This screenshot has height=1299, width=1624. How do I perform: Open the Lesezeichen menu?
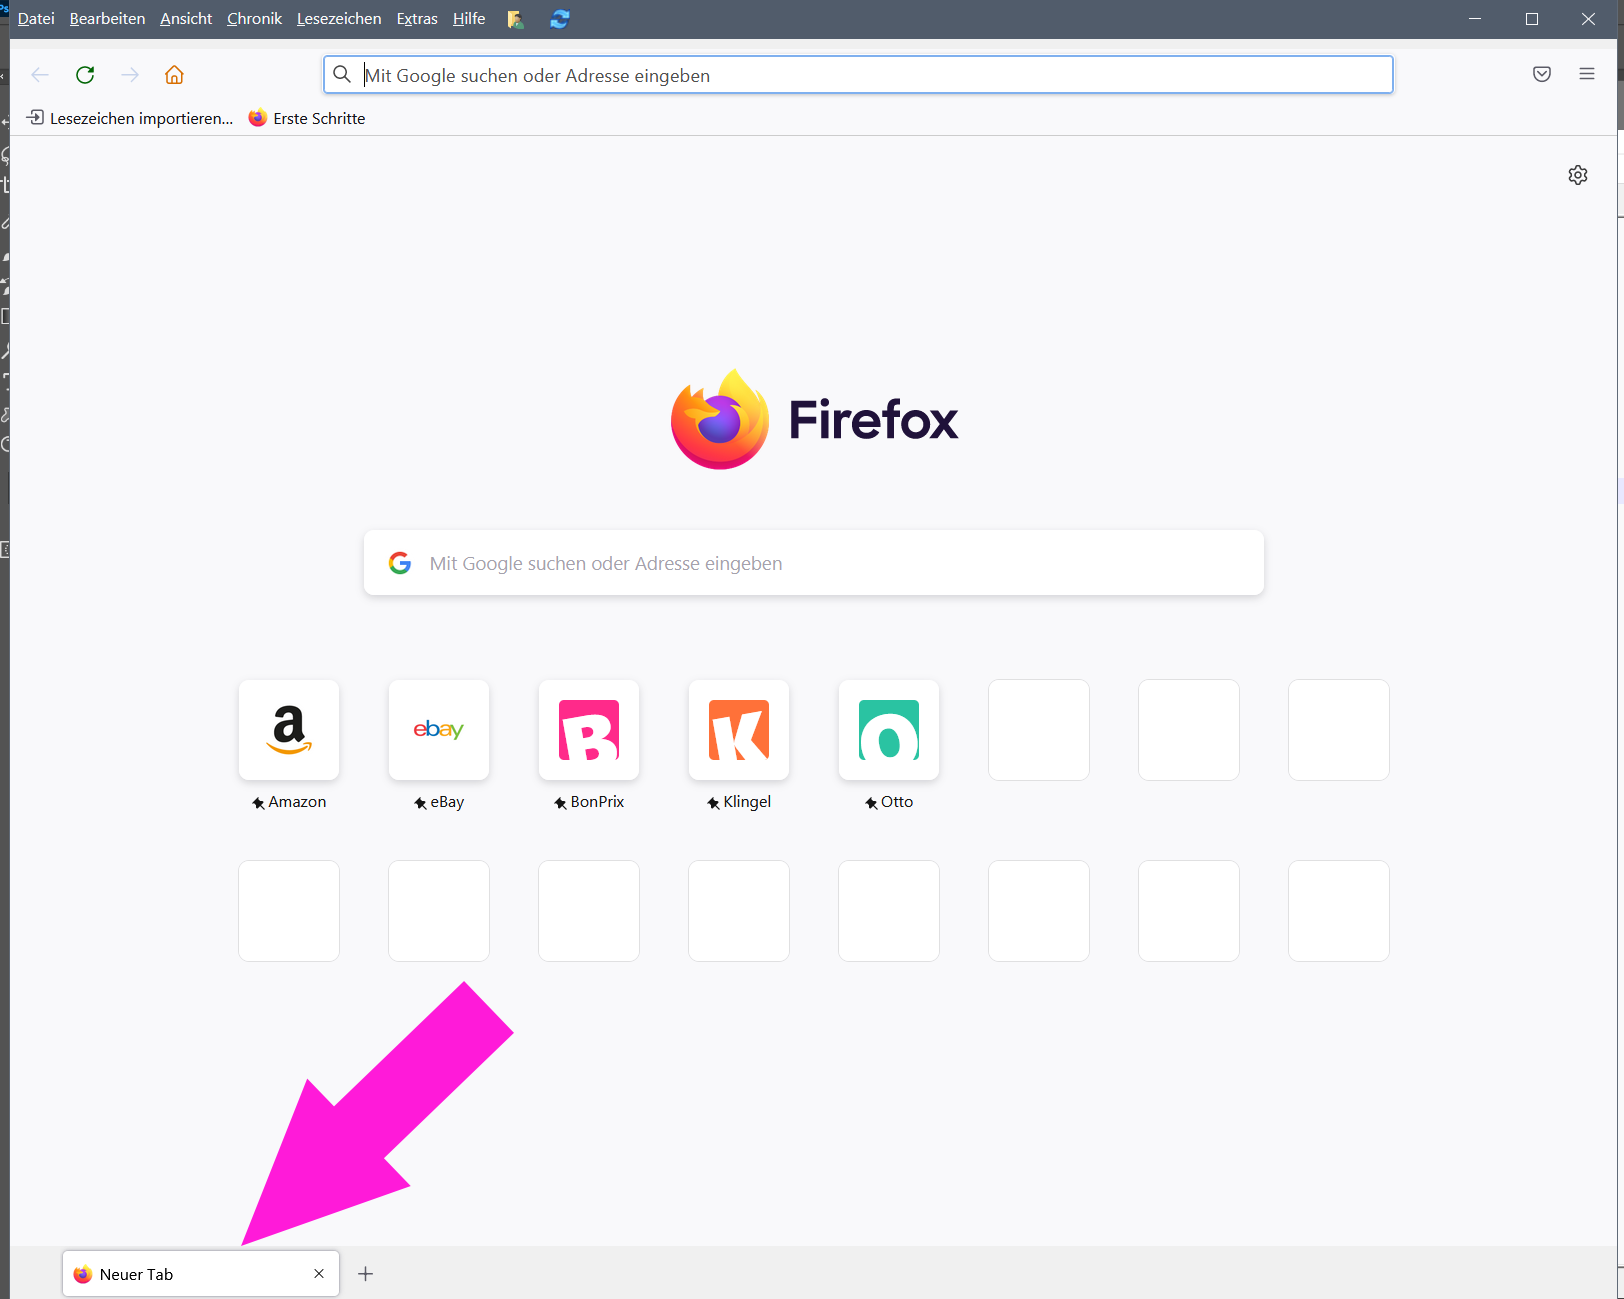(339, 19)
